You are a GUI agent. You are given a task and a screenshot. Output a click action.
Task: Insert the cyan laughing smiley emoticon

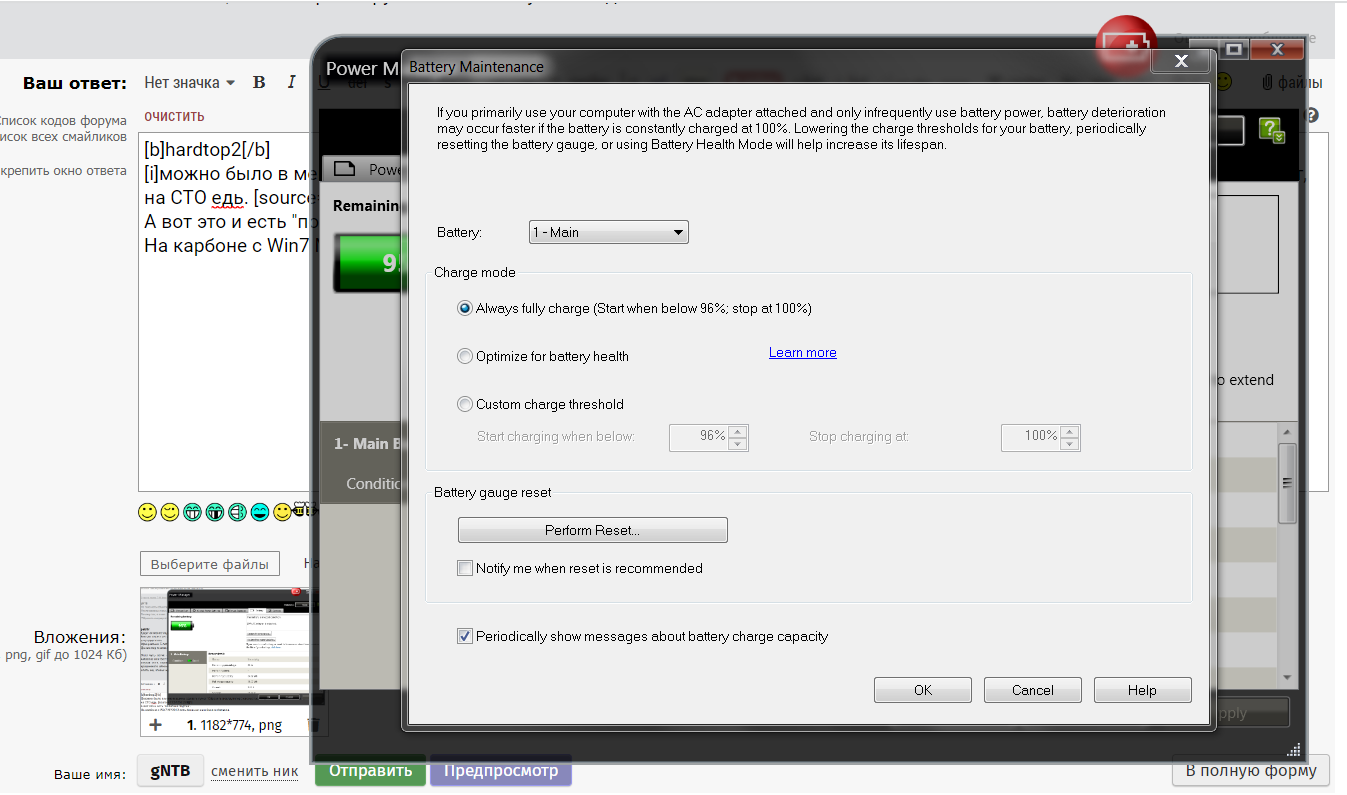tap(260, 512)
